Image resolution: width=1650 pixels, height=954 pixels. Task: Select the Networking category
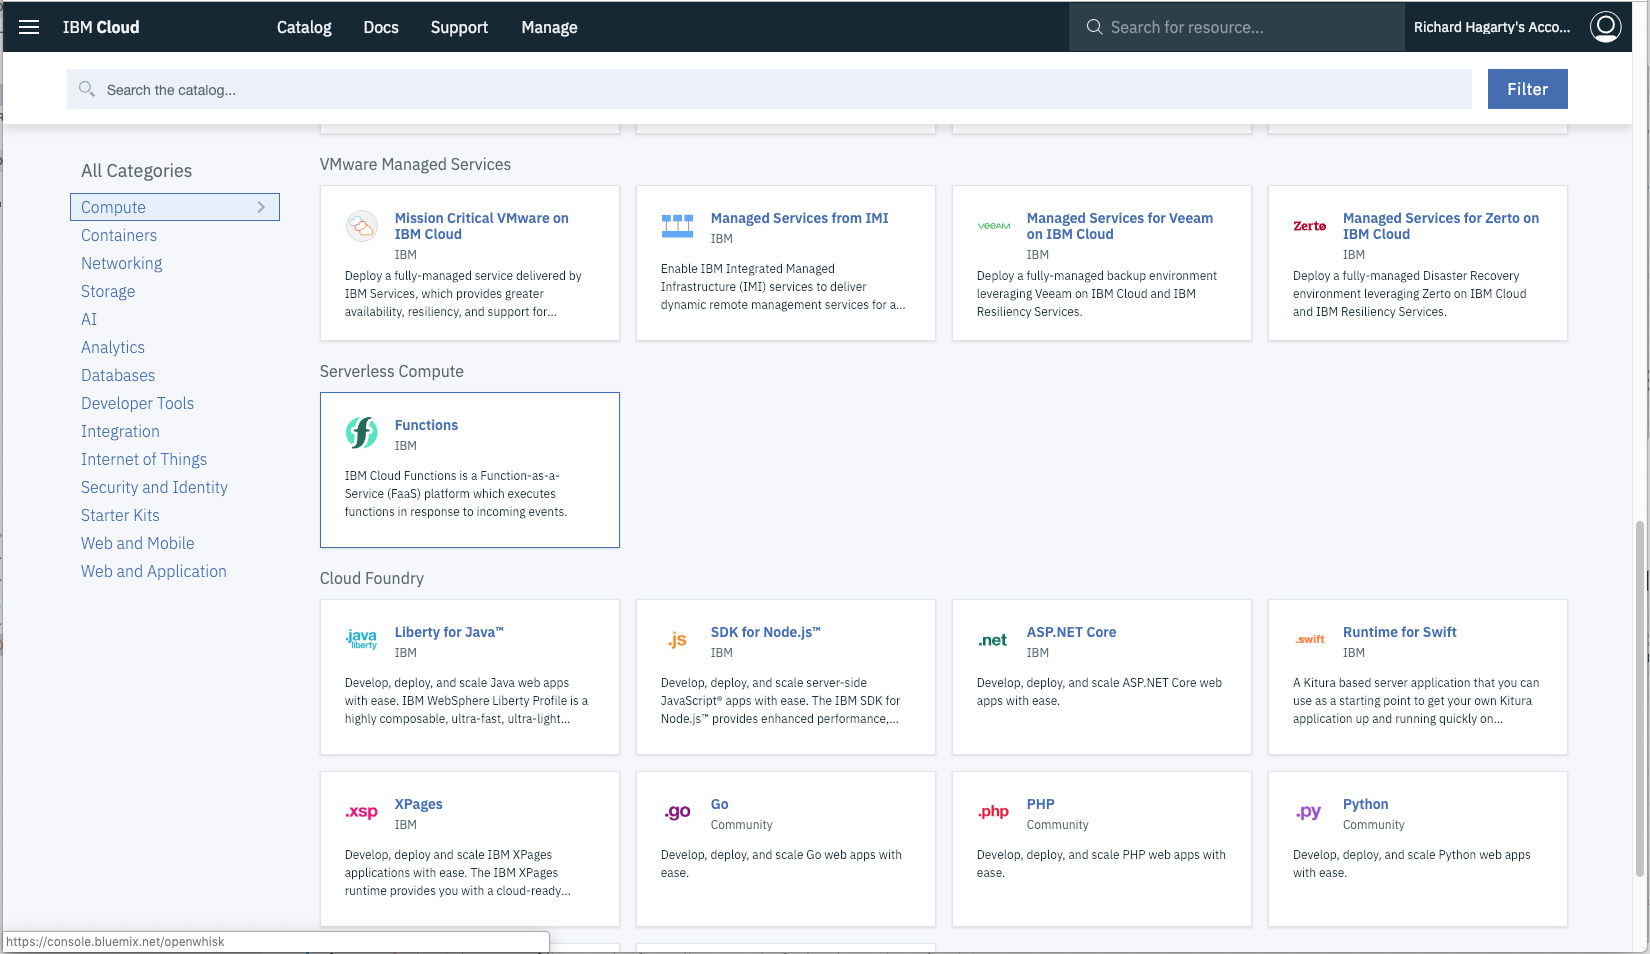[121, 263]
